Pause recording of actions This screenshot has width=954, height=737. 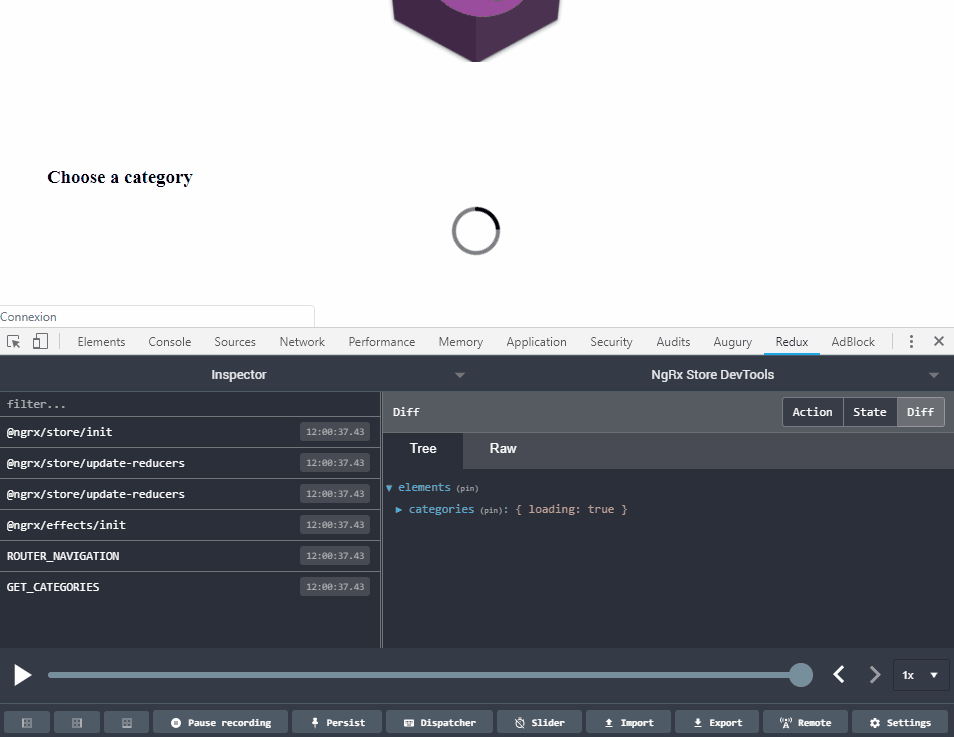point(220,722)
